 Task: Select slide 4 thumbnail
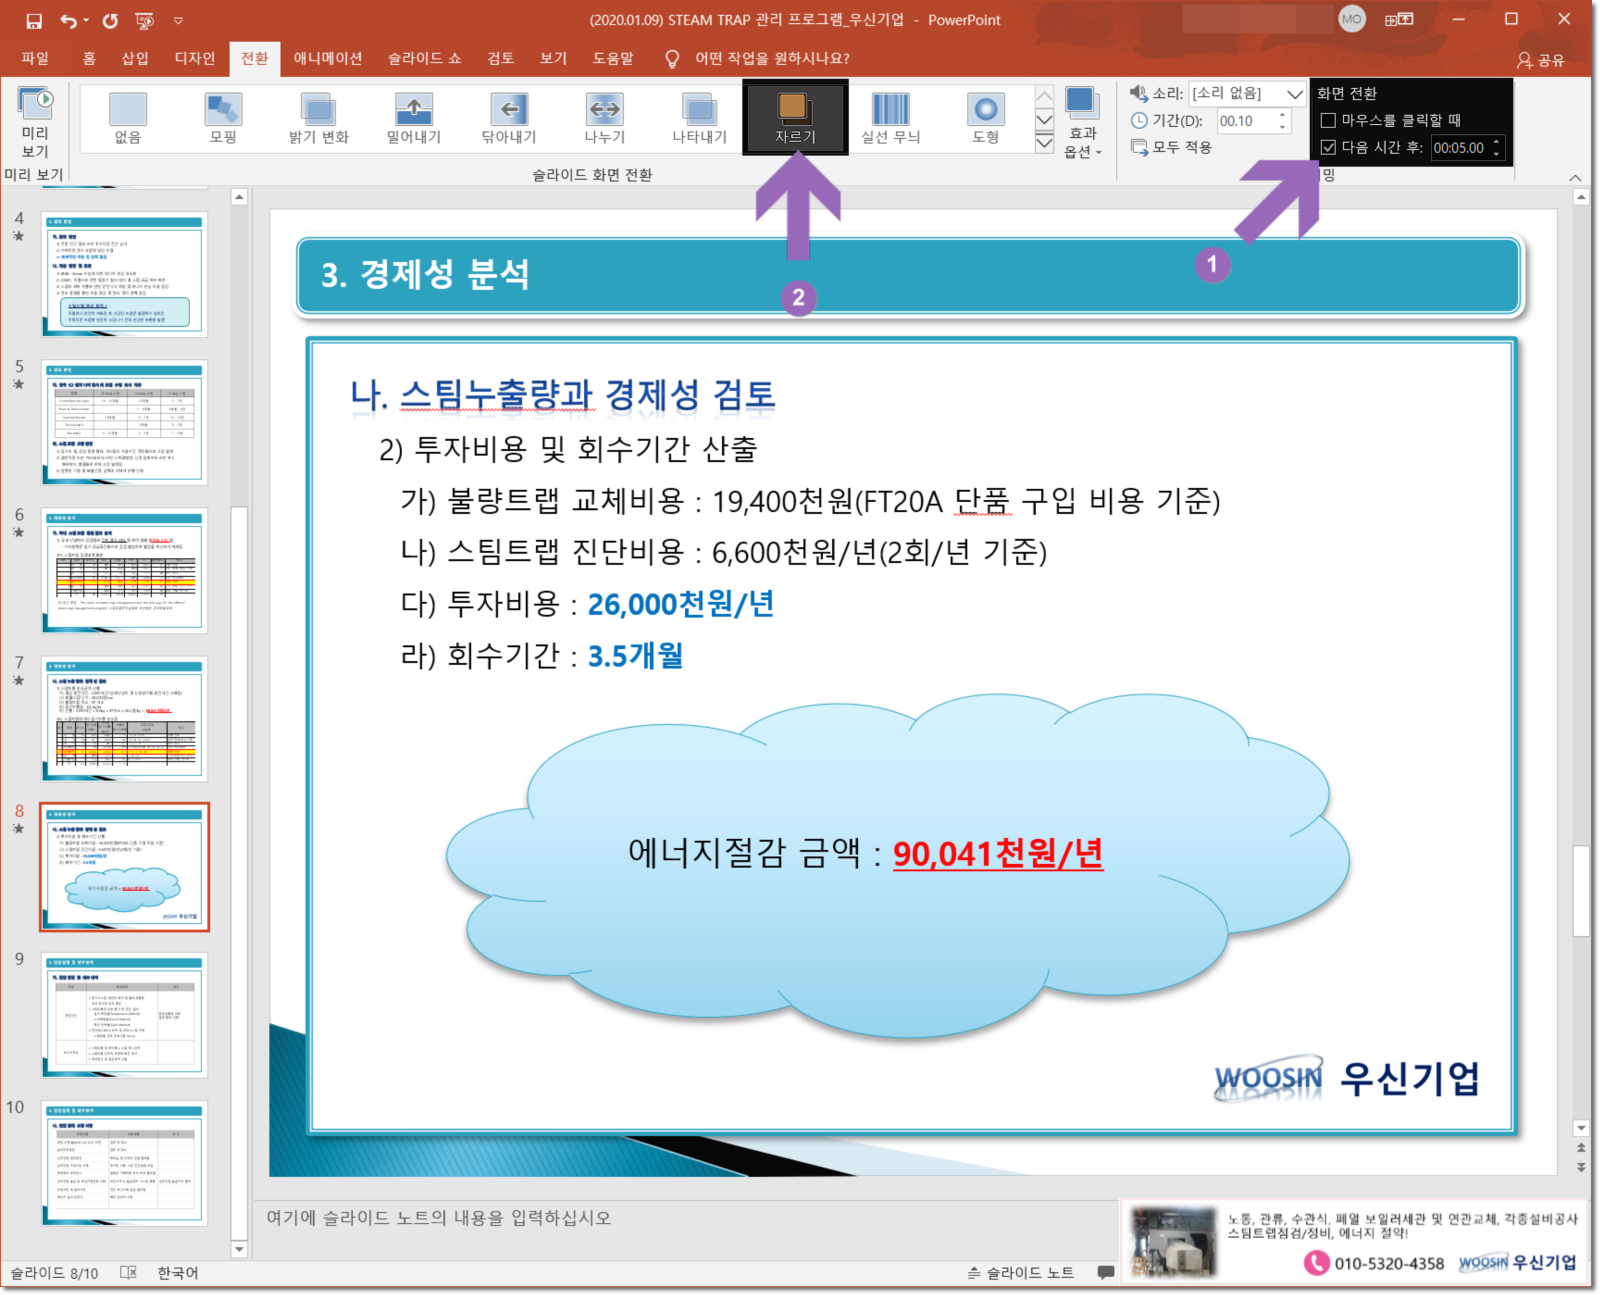tap(124, 273)
